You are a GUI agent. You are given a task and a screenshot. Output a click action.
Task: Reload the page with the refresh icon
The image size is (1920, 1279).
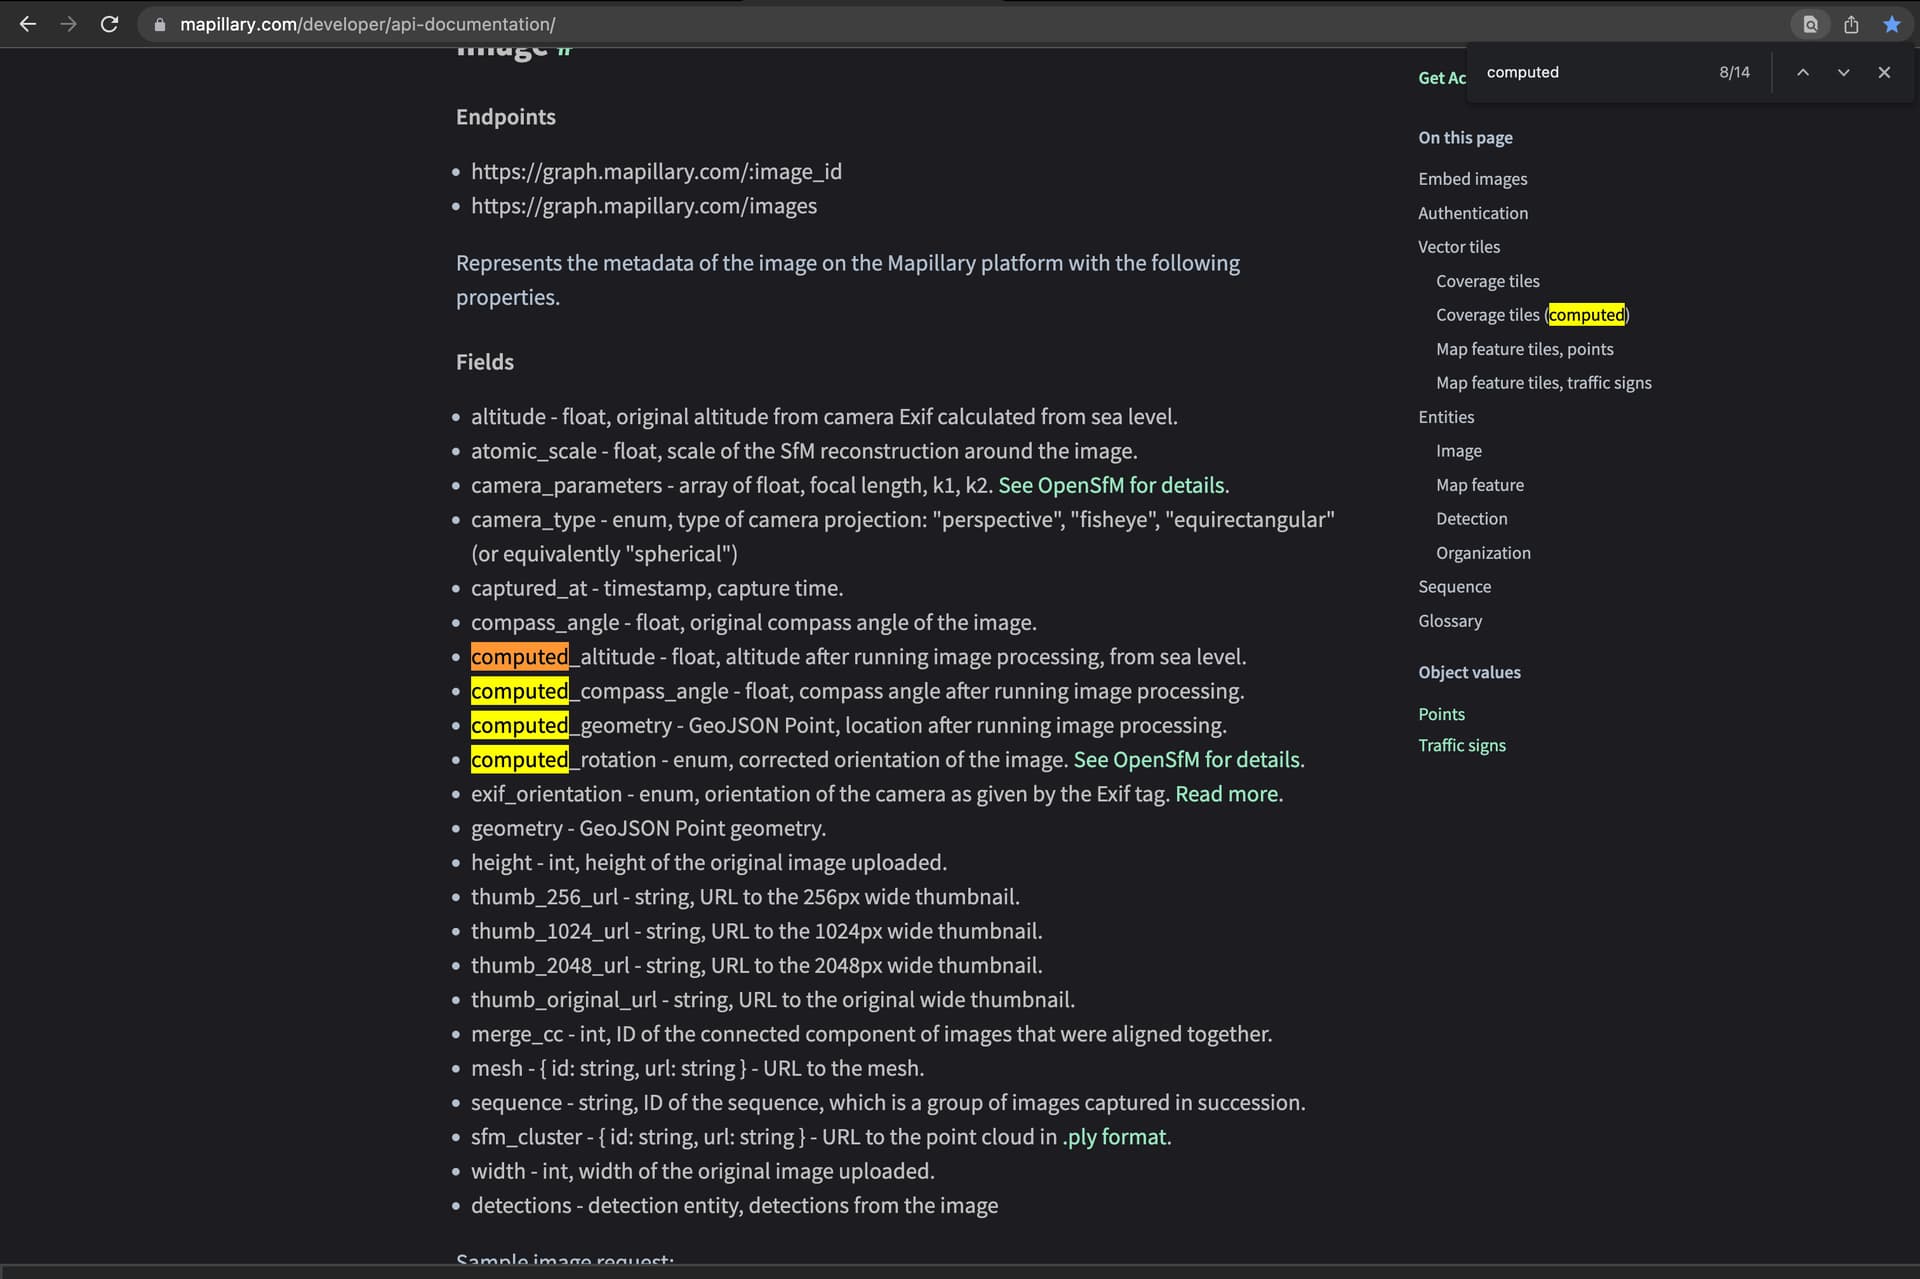[110, 24]
